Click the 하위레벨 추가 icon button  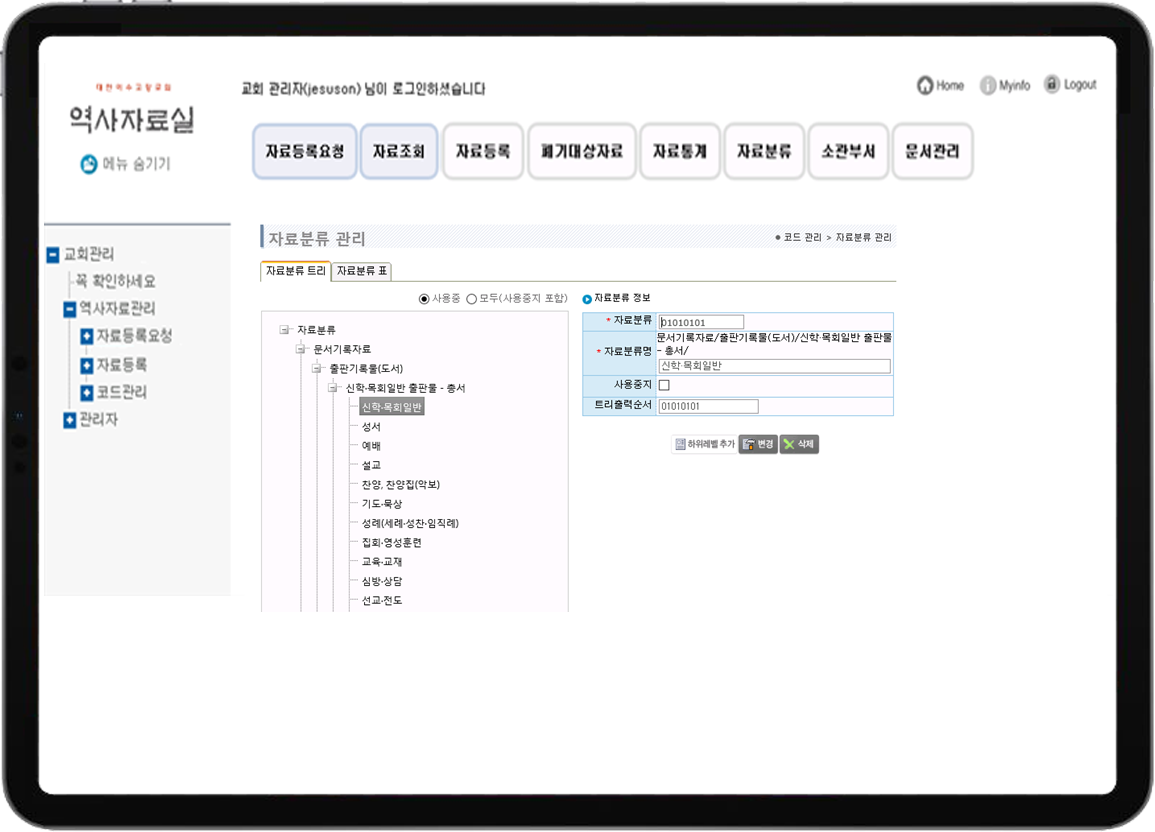coord(681,444)
